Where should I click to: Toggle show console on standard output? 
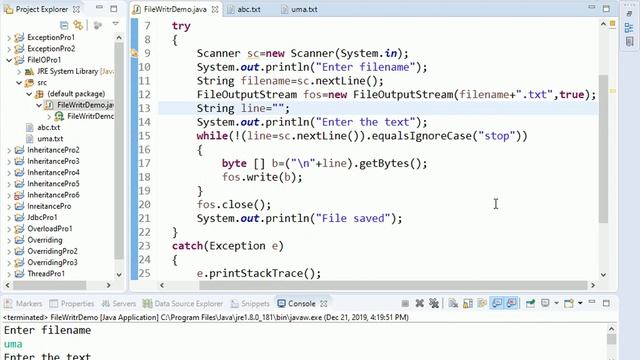(497, 303)
